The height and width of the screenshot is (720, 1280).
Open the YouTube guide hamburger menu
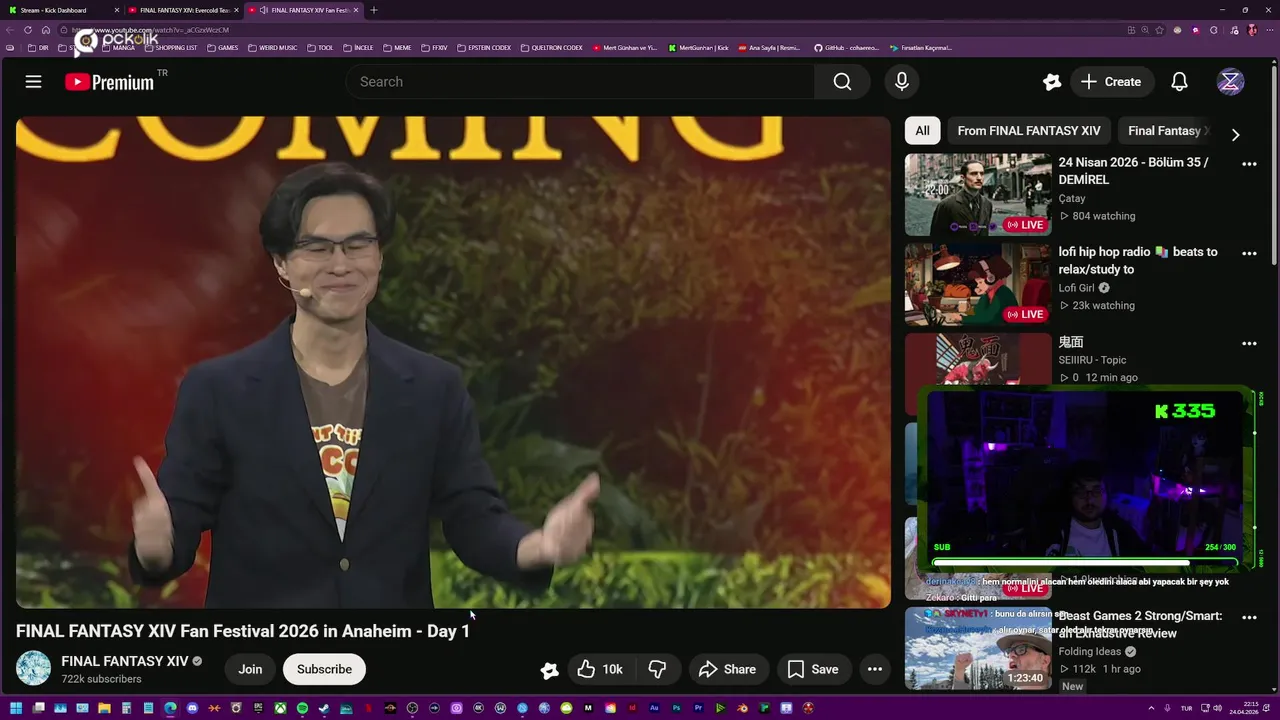click(x=33, y=82)
